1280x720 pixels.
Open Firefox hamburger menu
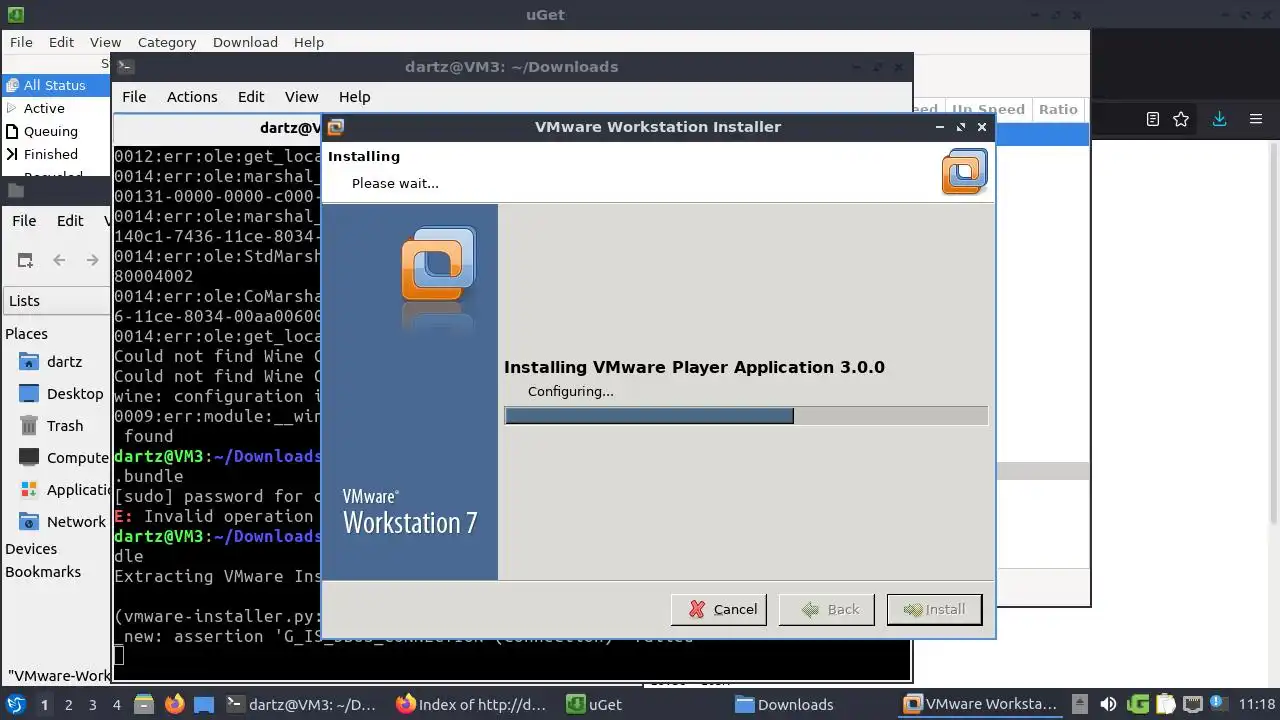[x=1256, y=119]
